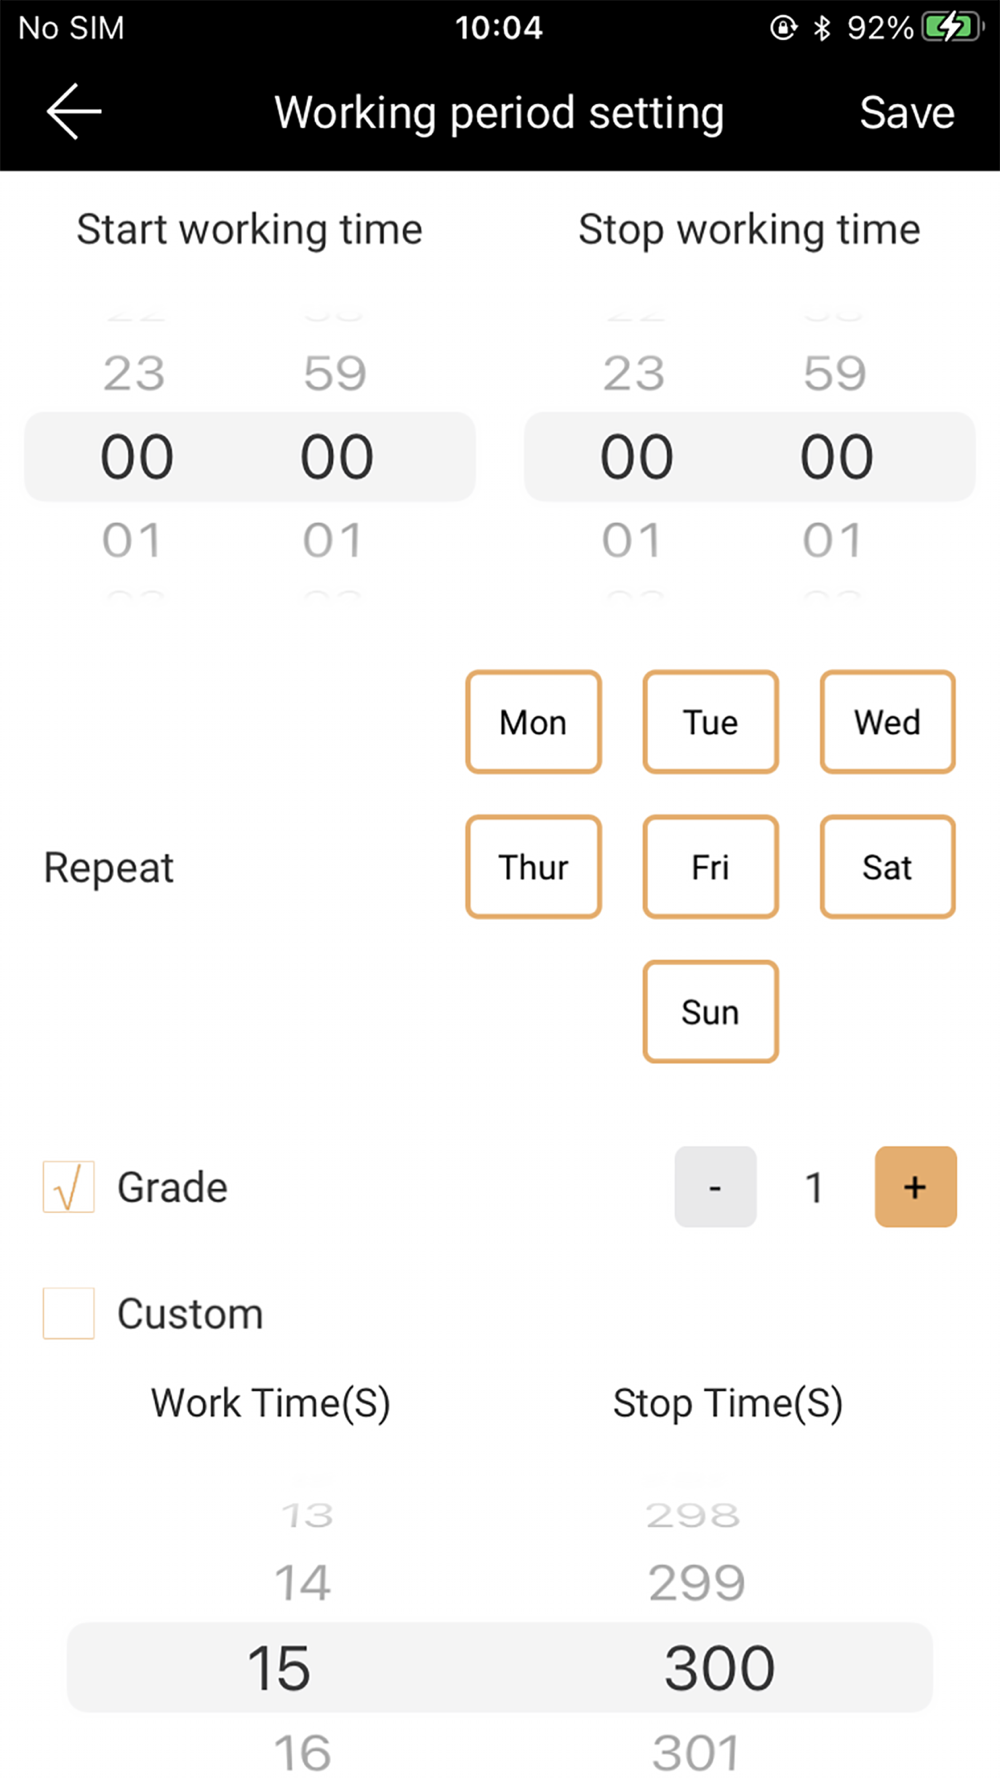Screen dimensions: 1000x1778
Task: Enable Thur repeat day
Action: point(533,867)
